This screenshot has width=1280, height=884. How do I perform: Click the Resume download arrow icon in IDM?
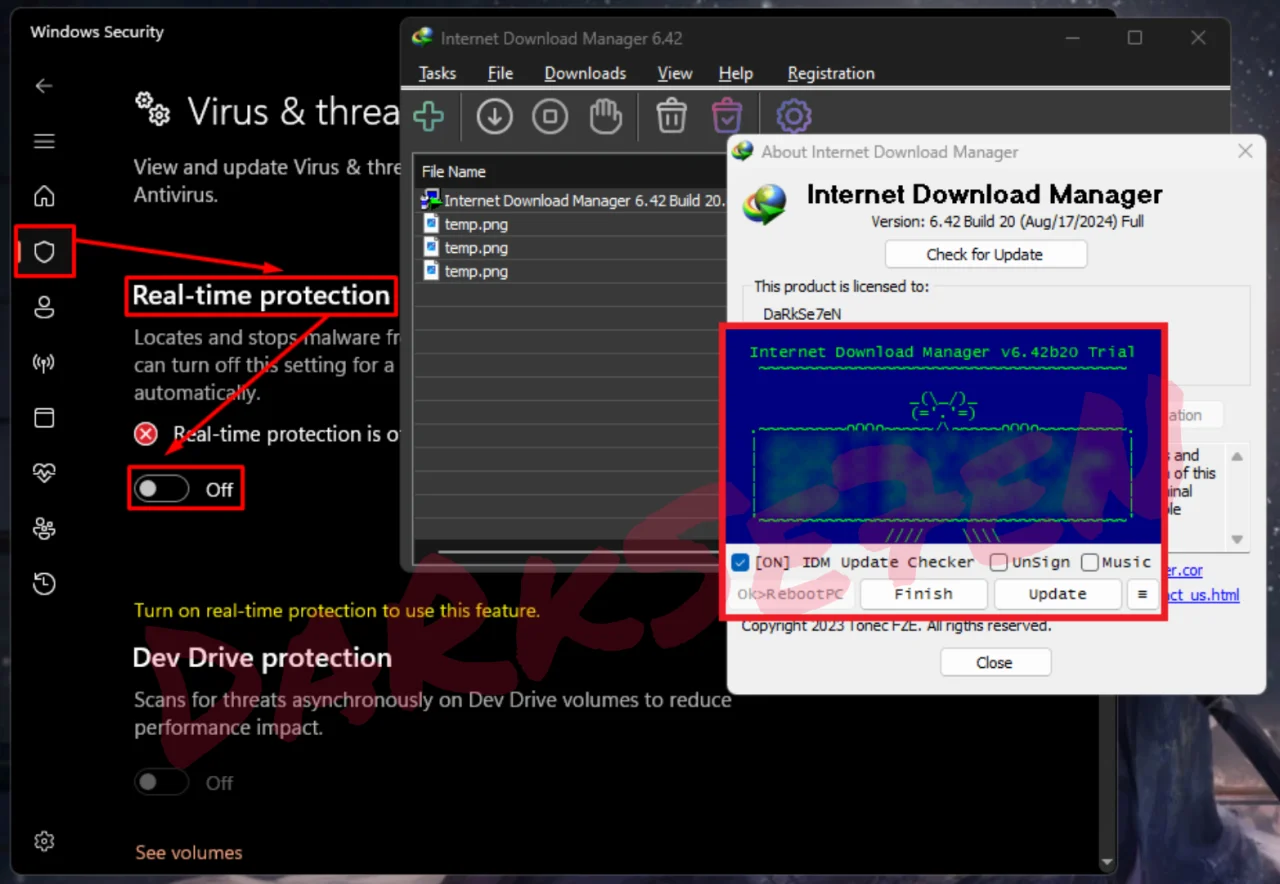(494, 117)
